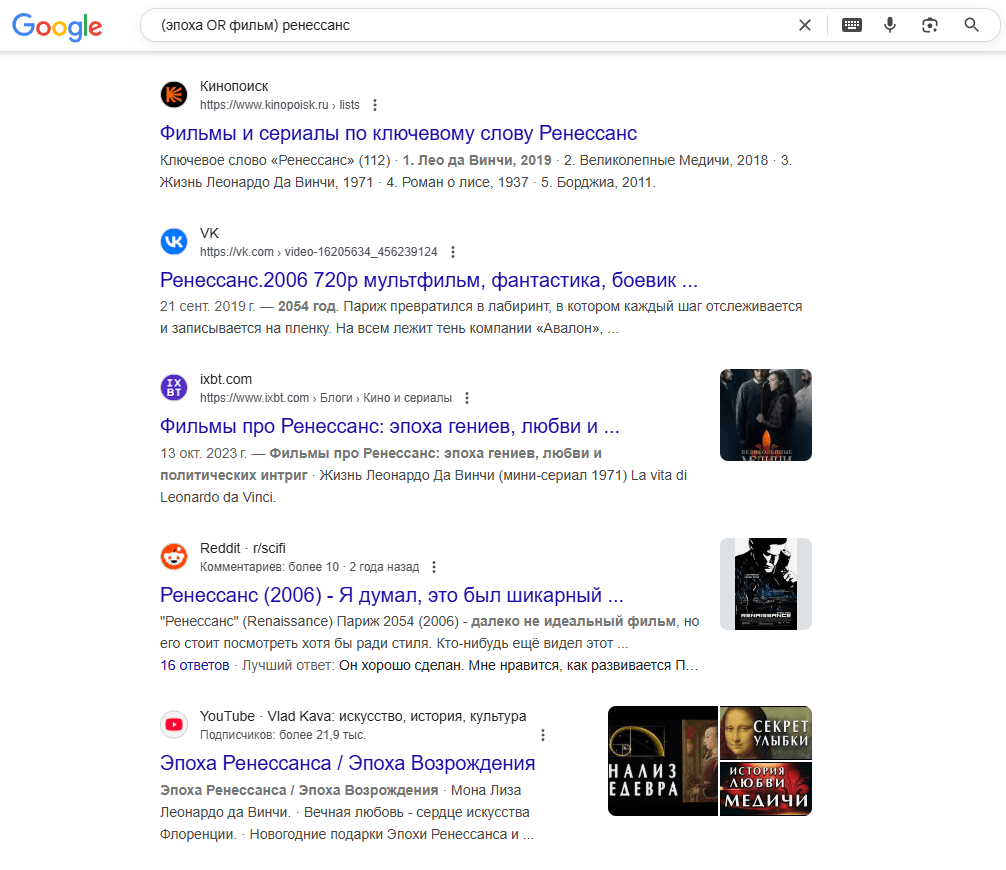This screenshot has width=1006, height=870.
Task: Clear the search query with X
Action: pyautogui.click(x=805, y=25)
